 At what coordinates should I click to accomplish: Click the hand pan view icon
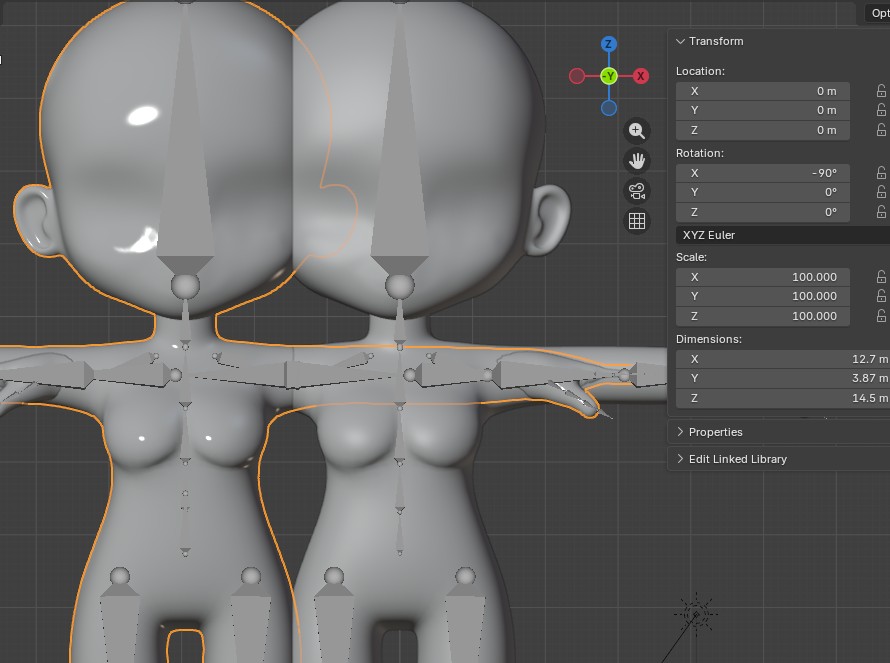tap(637, 161)
